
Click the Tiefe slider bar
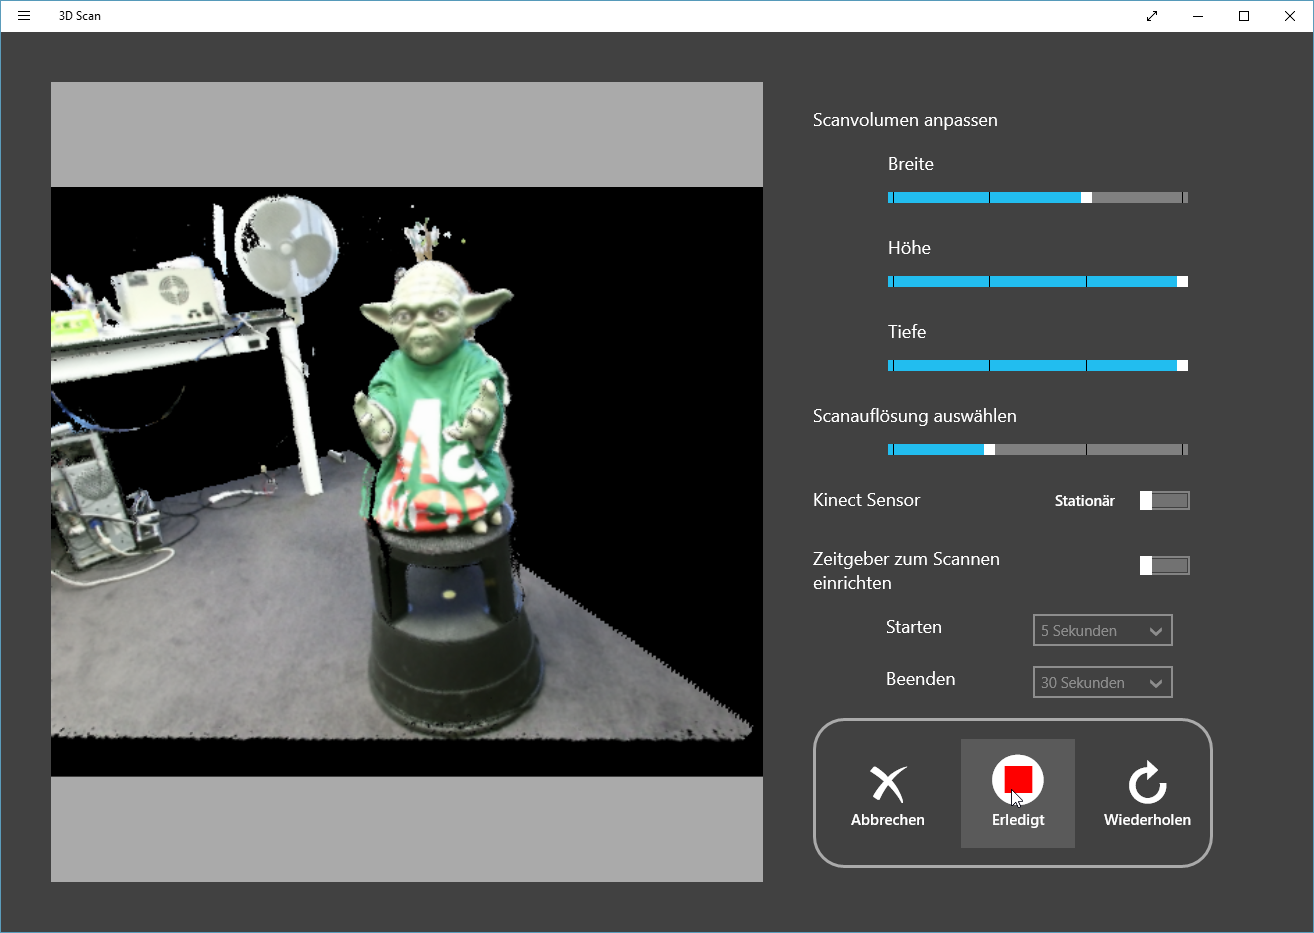click(x=1037, y=366)
